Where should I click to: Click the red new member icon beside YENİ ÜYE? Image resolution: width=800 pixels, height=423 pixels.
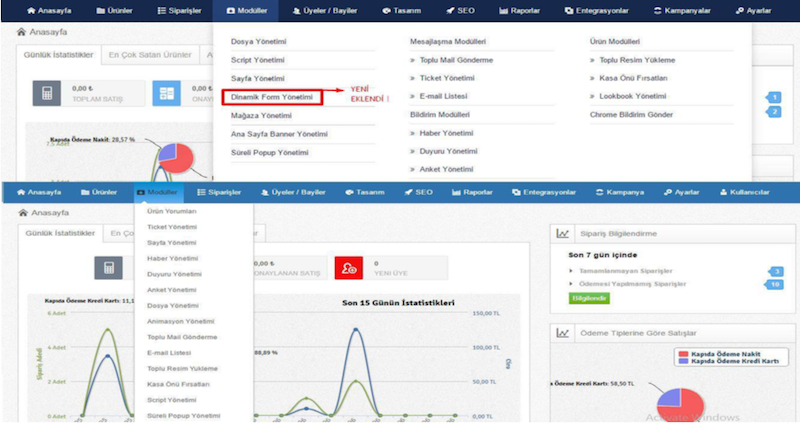(348, 268)
